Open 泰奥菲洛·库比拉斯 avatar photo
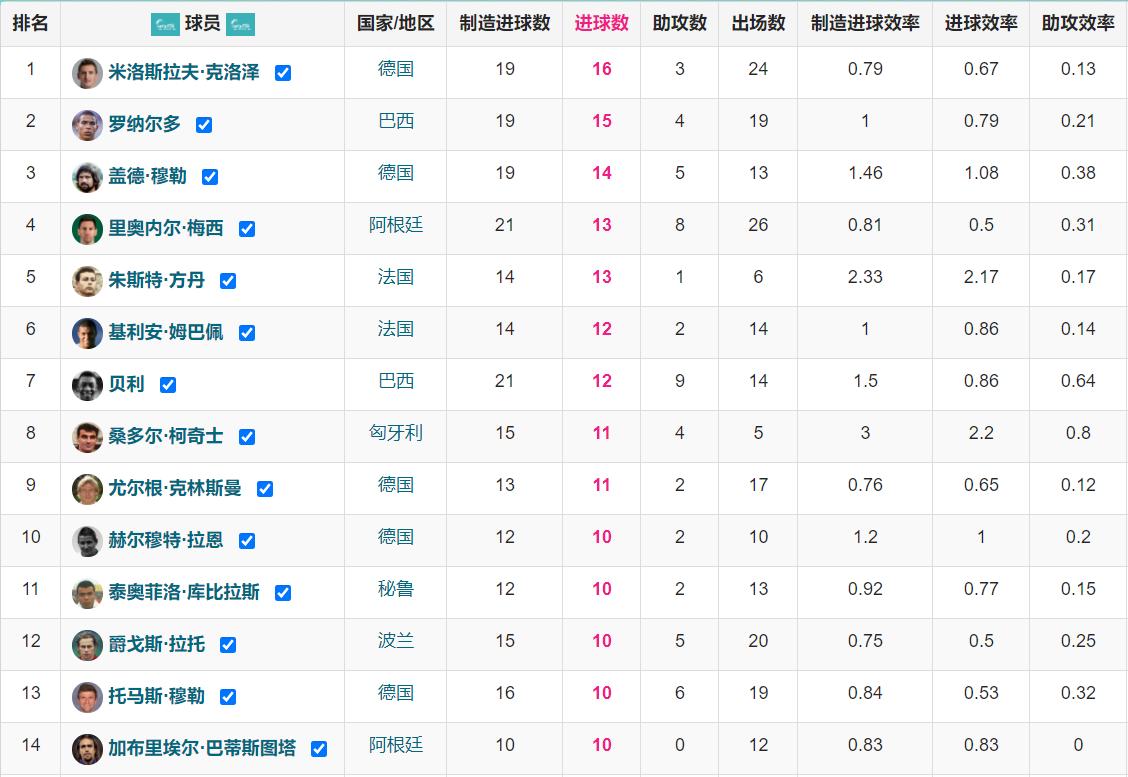1128x777 pixels. tap(87, 594)
